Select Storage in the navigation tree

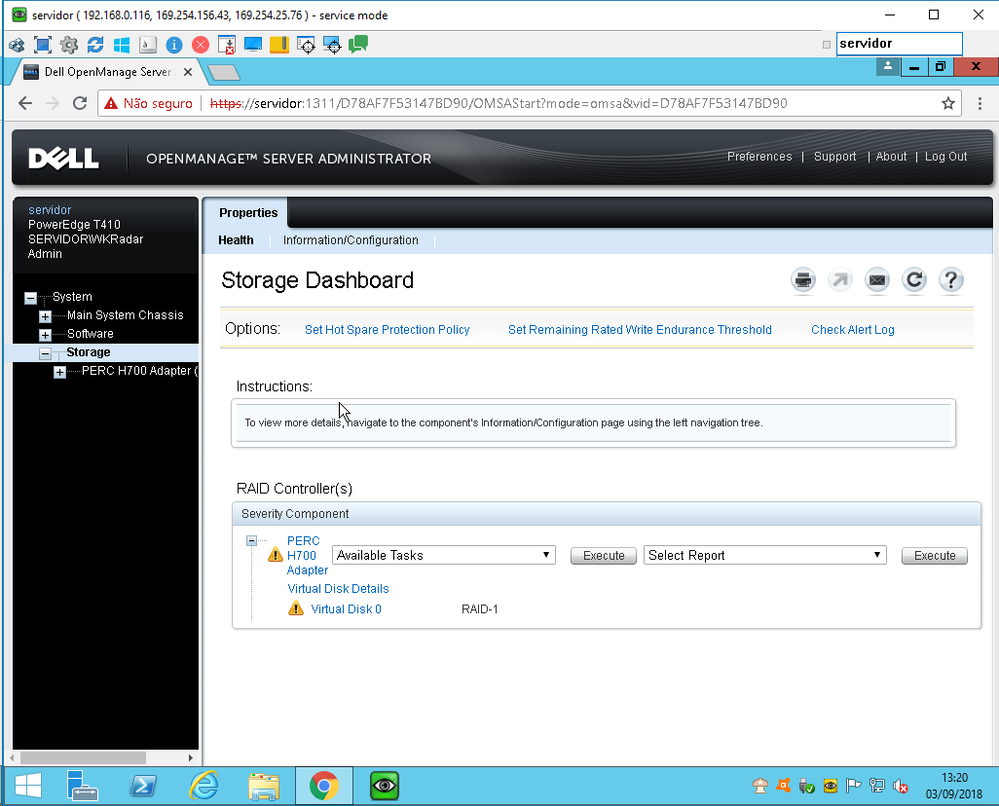(88, 352)
